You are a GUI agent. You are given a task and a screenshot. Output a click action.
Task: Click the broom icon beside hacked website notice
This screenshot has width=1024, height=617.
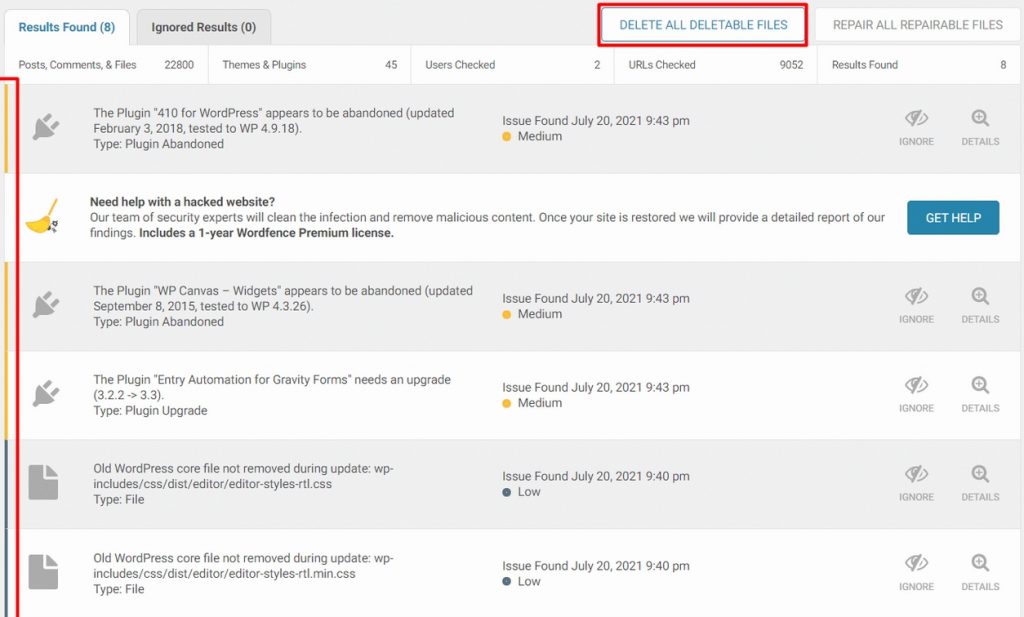(42, 216)
